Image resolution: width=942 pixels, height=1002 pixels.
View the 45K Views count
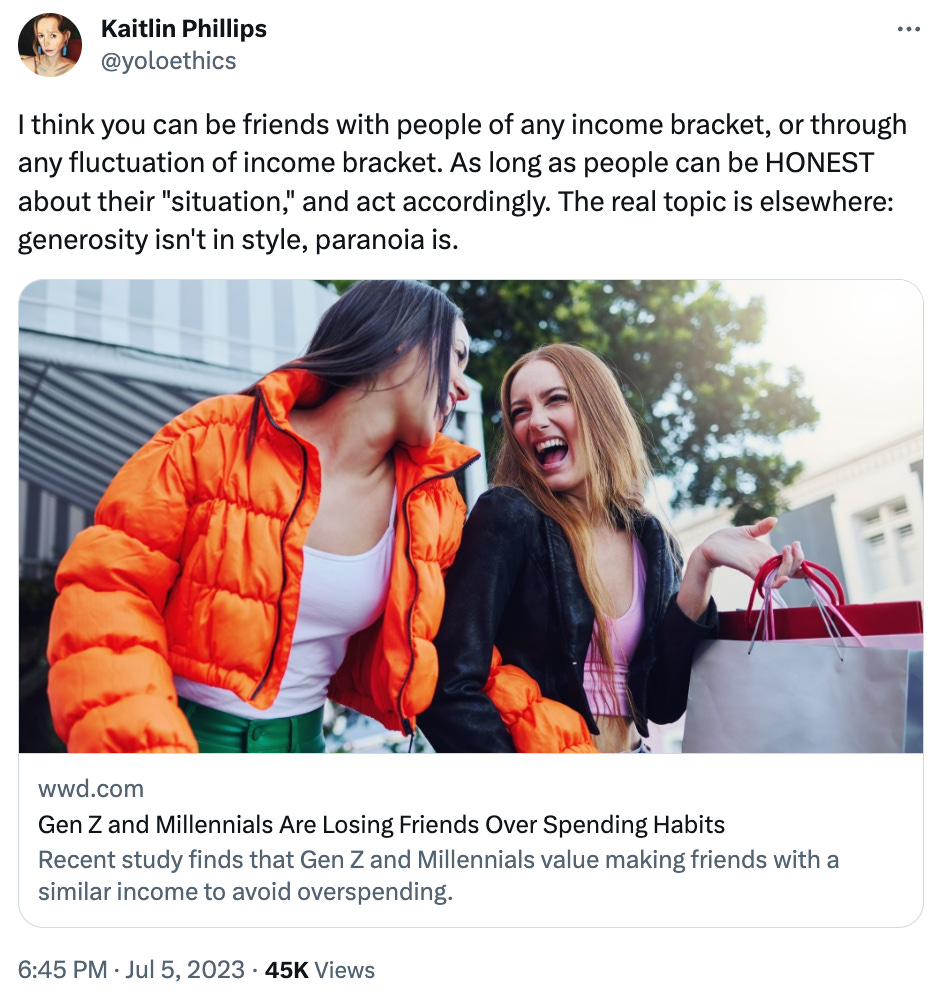click(x=320, y=969)
